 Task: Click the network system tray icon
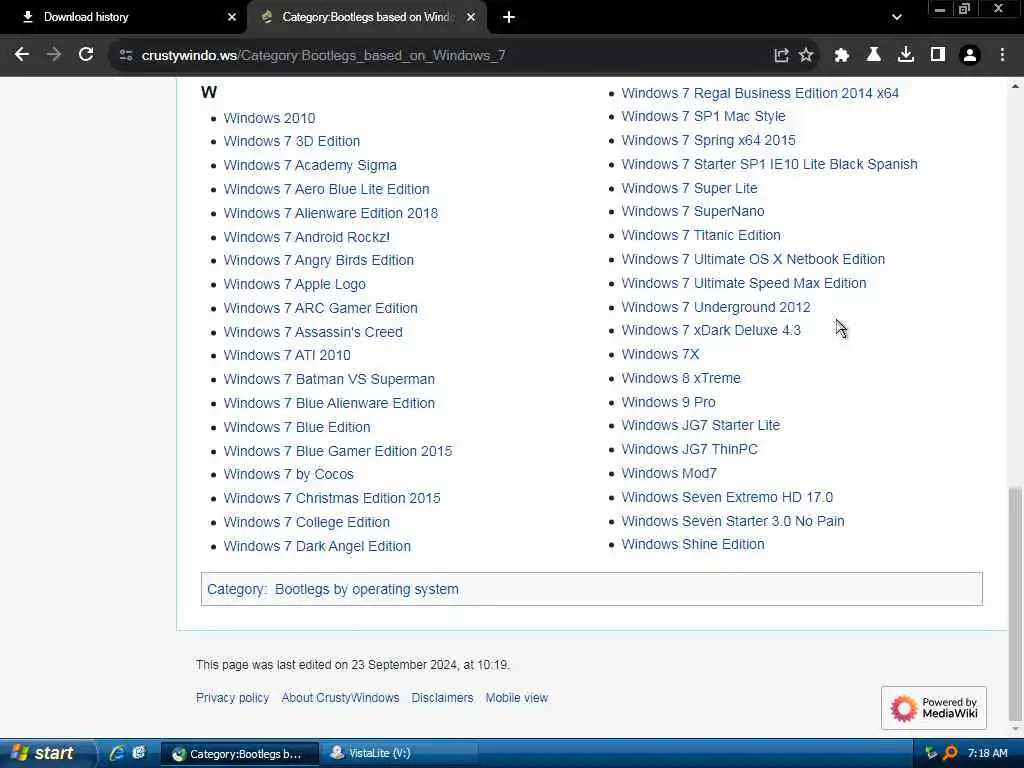tap(931, 753)
